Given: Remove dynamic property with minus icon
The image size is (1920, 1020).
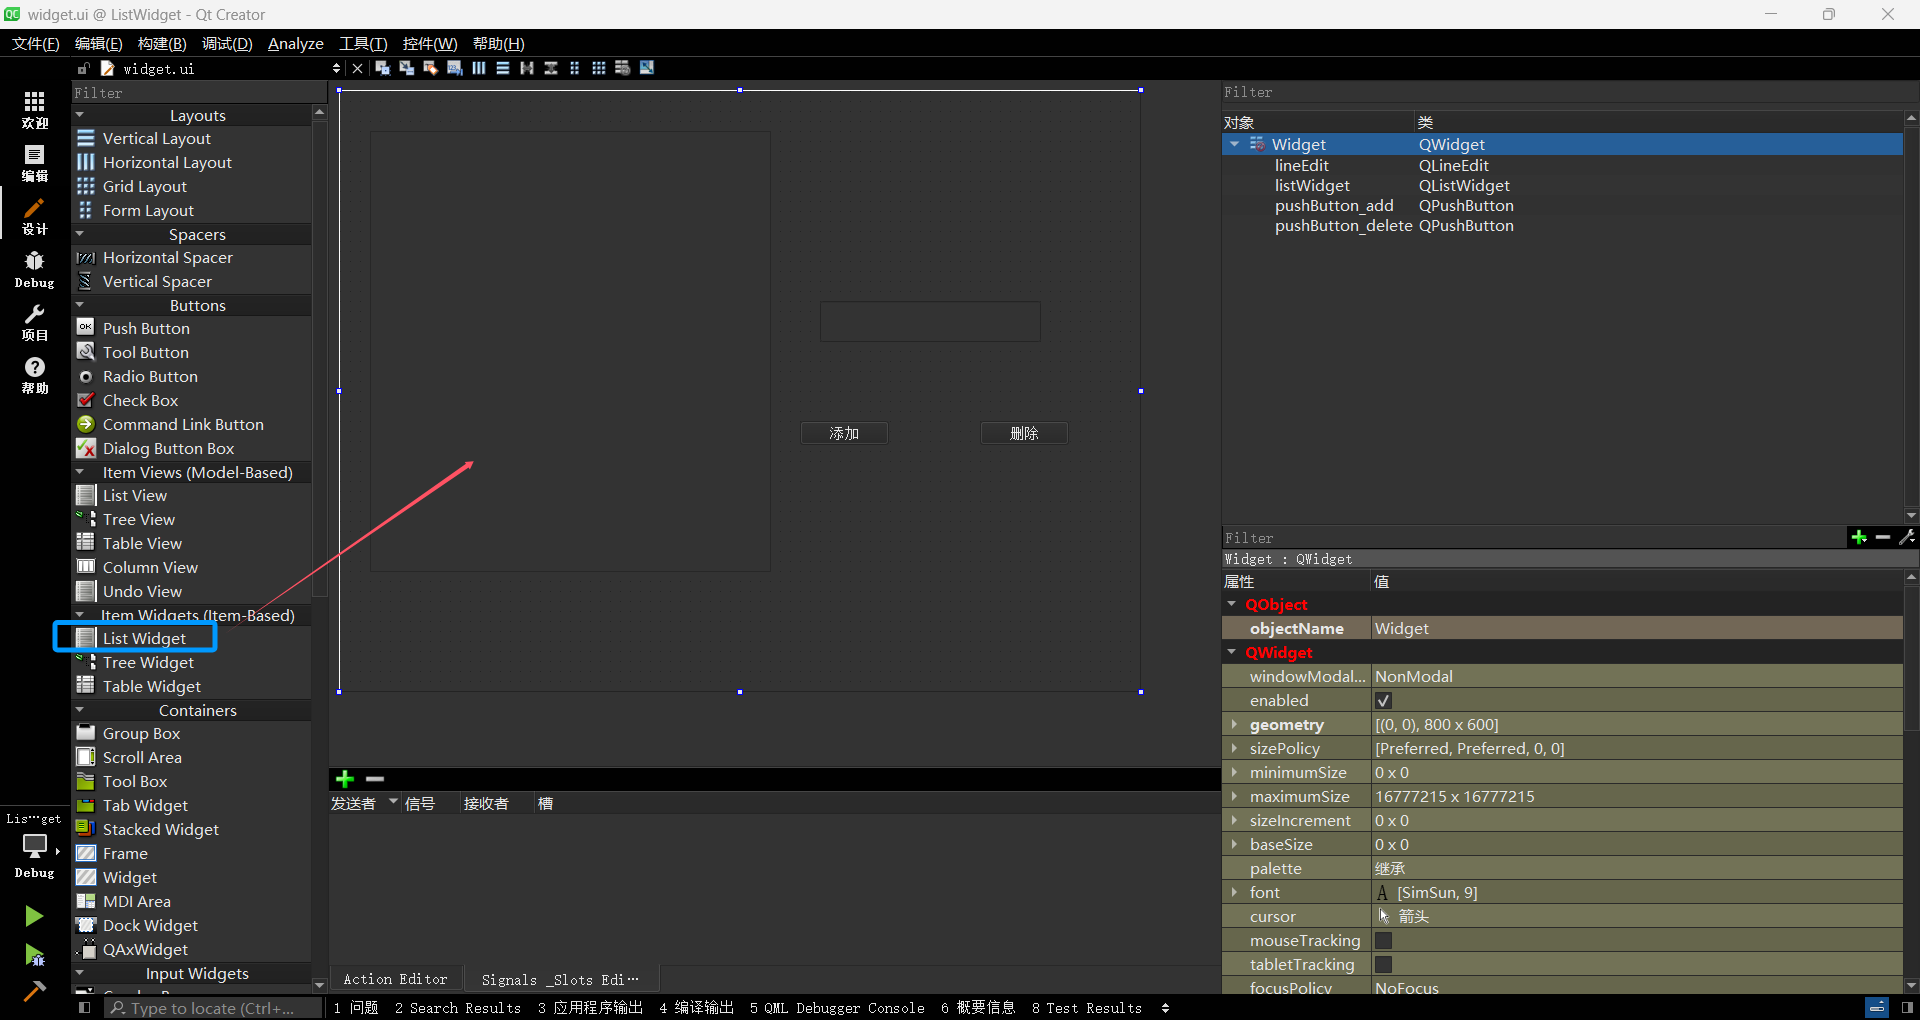Looking at the screenshot, I should (1883, 538).
